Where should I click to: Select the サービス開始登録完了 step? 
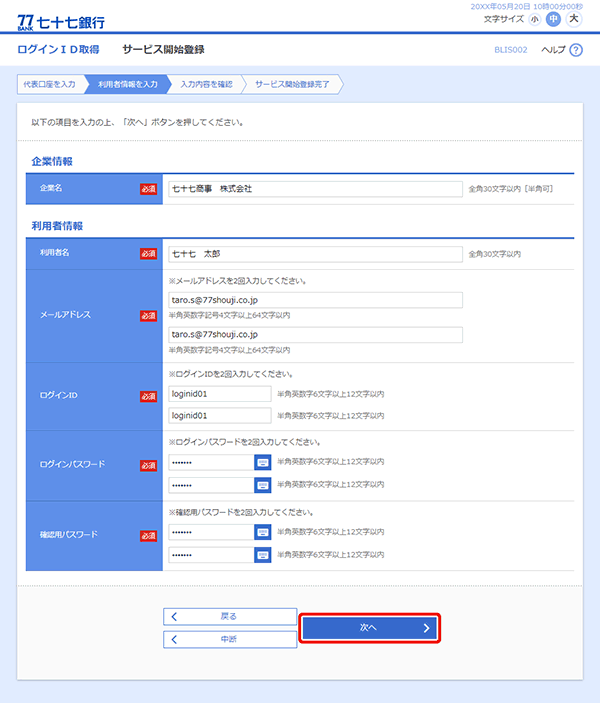(x=292, y=84)
